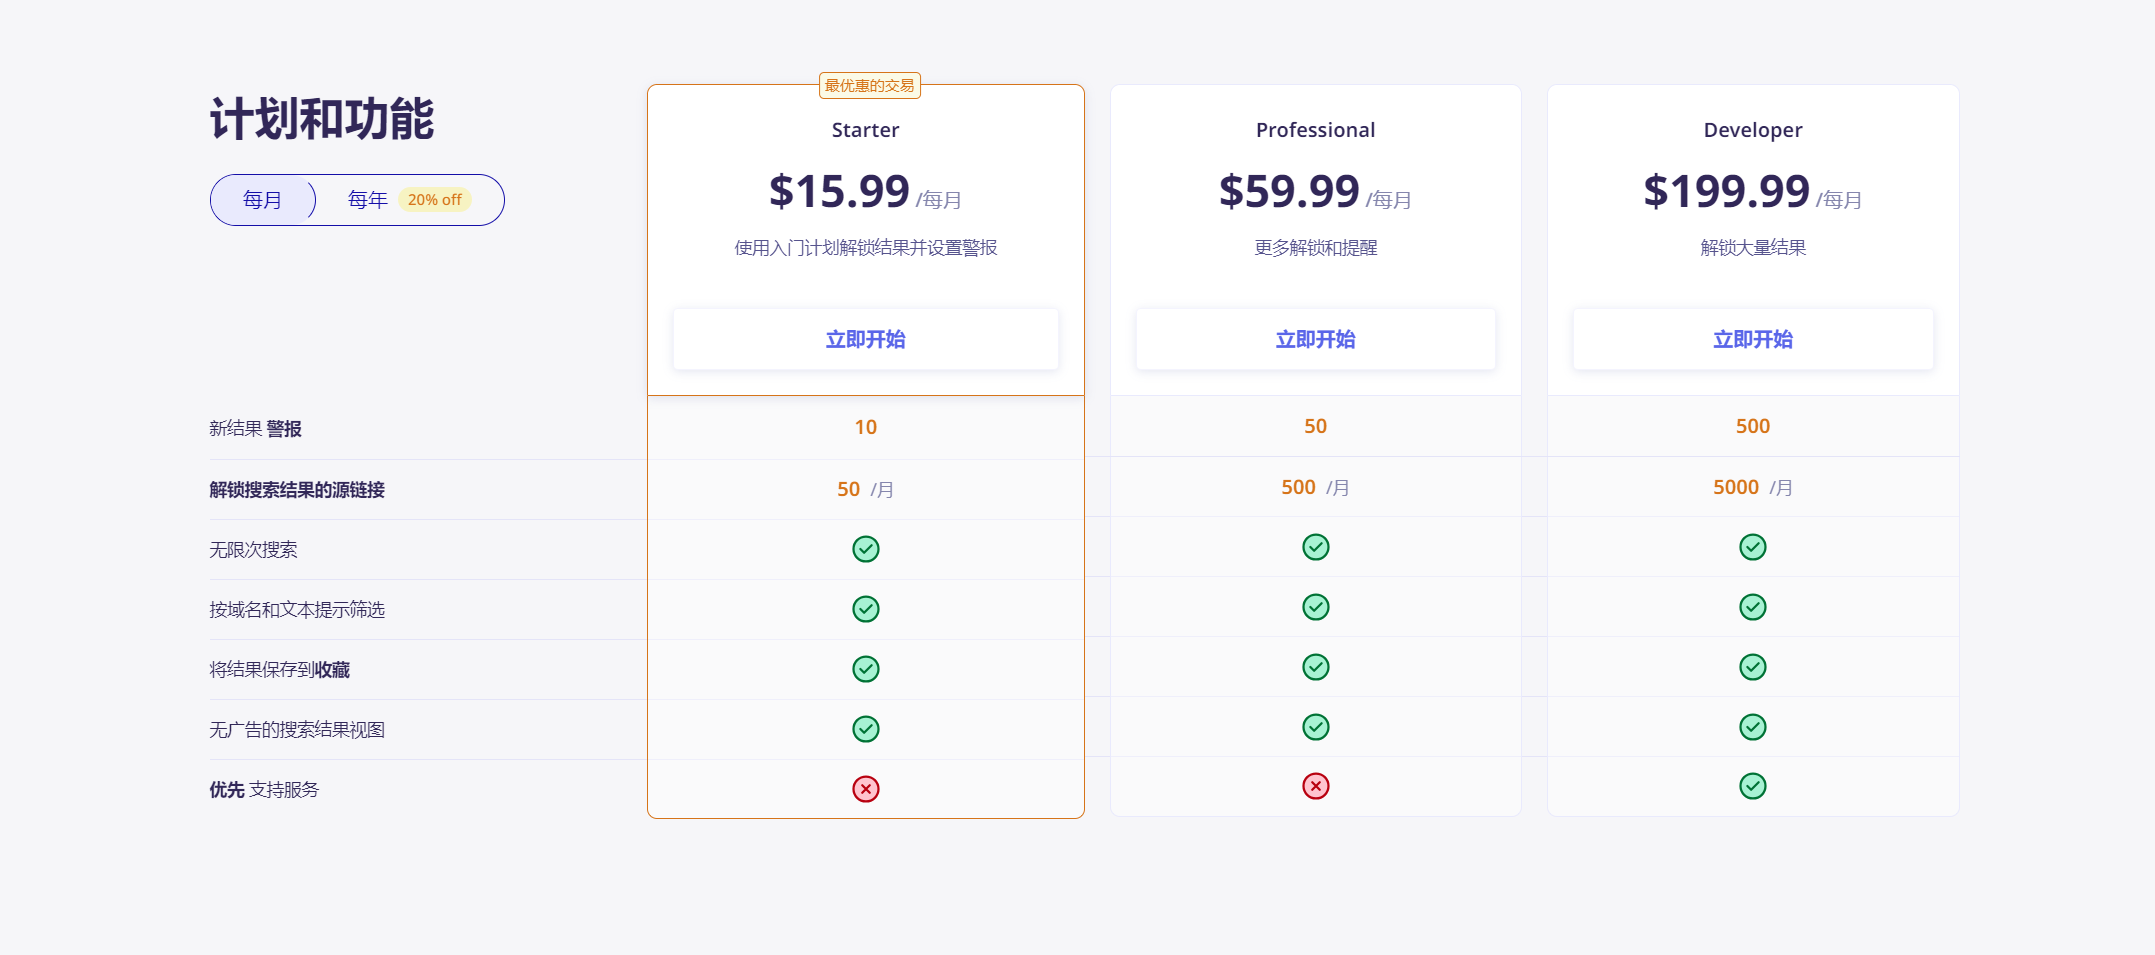Screen dimensions: 2155x955
Task: Click Developer unlimited searches checkmark icon
Action: (x=1752, y=547)
